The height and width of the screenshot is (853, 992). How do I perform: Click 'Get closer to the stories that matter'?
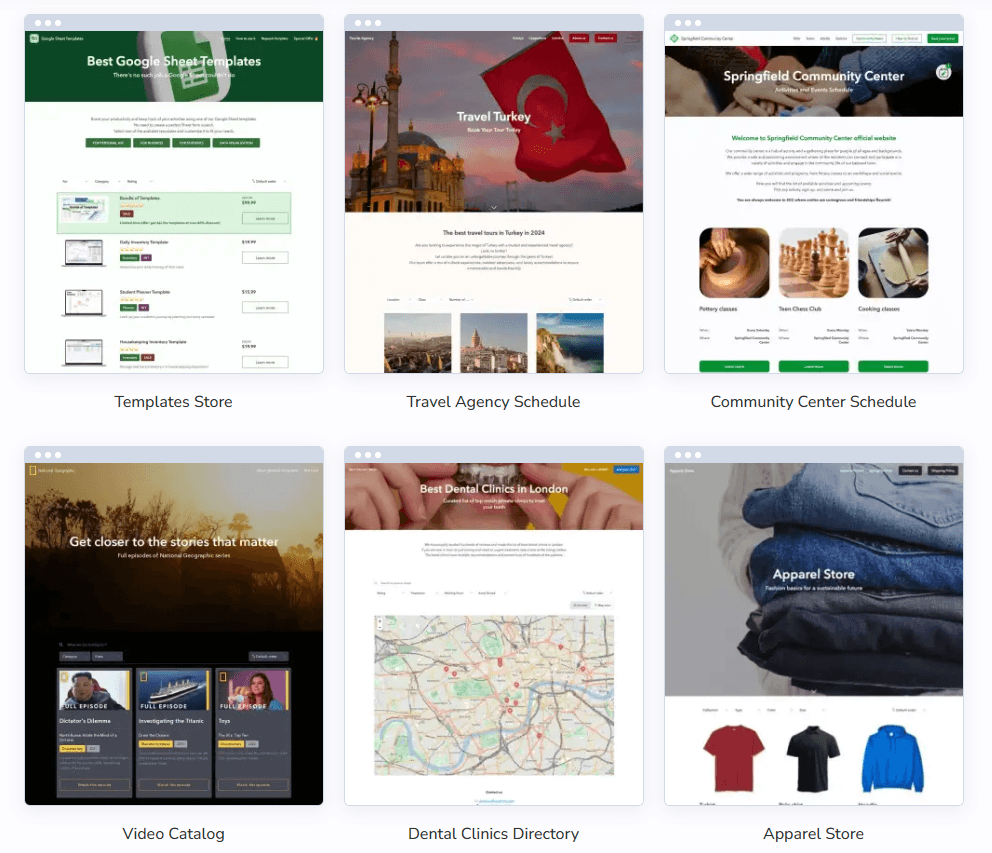tap(174, 542)
